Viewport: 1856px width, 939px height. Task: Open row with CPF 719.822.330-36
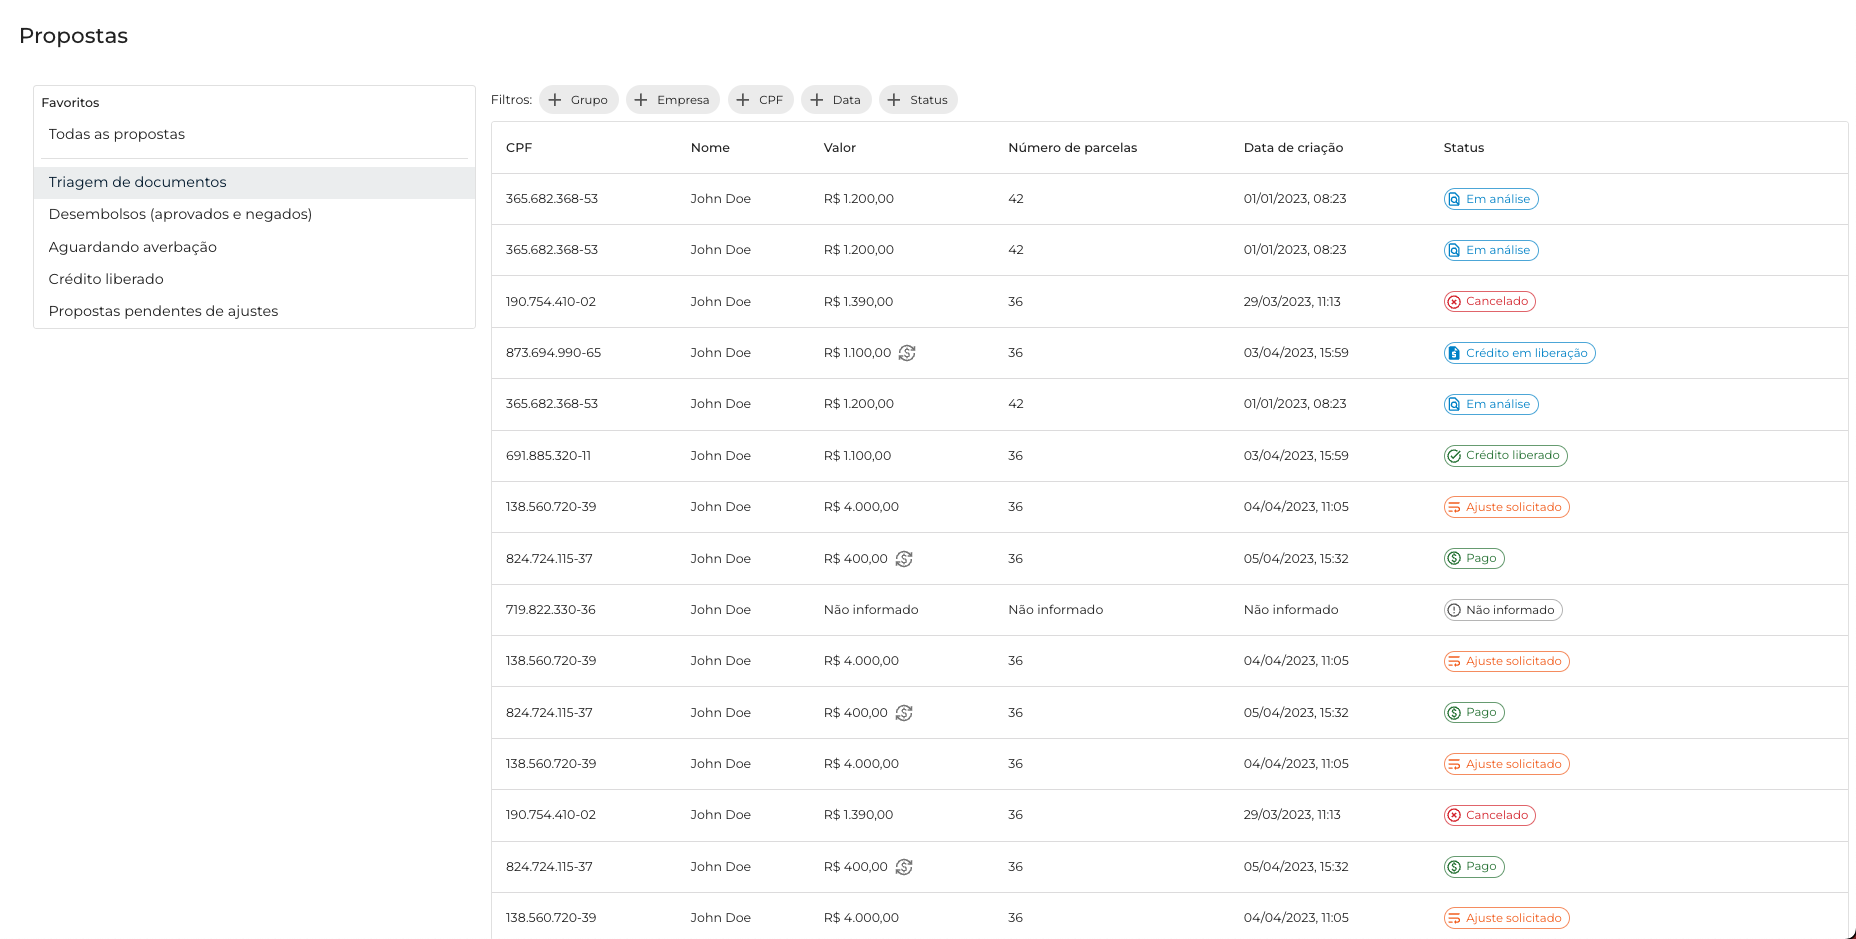click(551, 610)
